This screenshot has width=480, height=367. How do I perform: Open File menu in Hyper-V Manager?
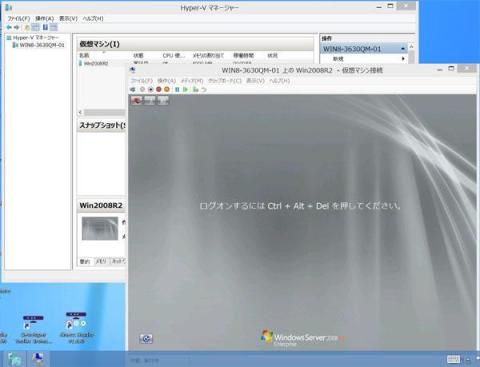(19, 19)
